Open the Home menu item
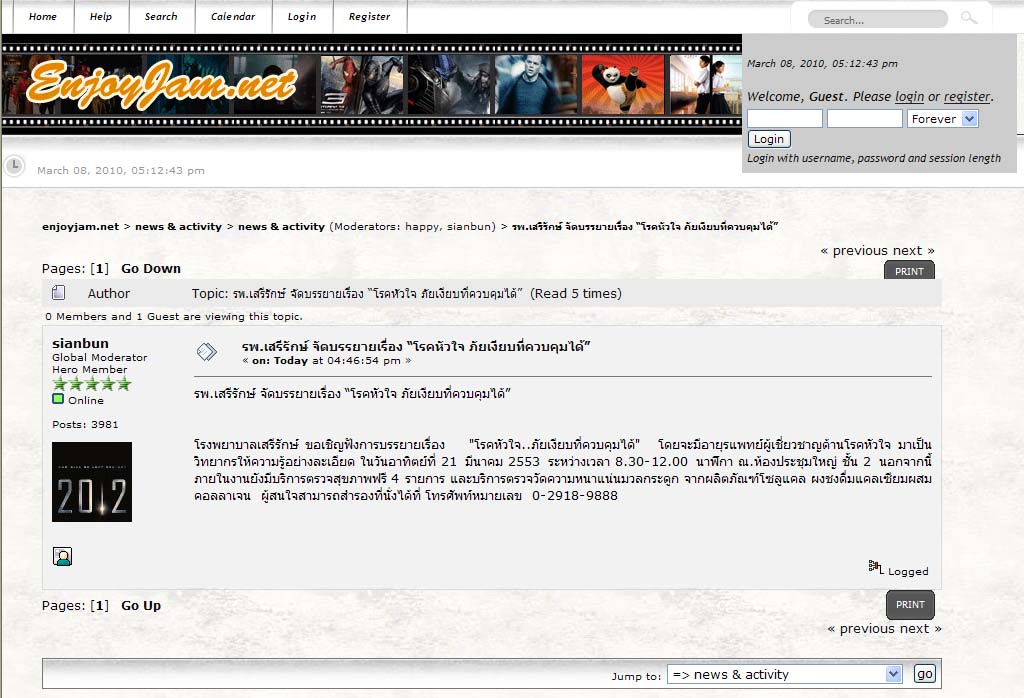This screenshot has height=698, width=1024. (42, 16)
